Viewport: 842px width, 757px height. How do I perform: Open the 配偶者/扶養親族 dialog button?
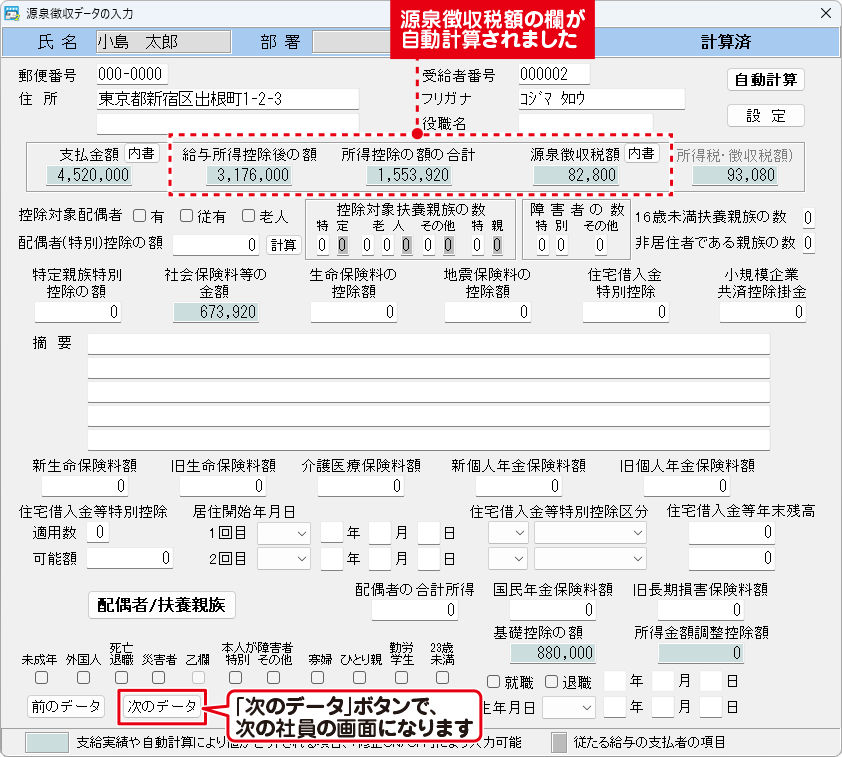coord(162,604)
